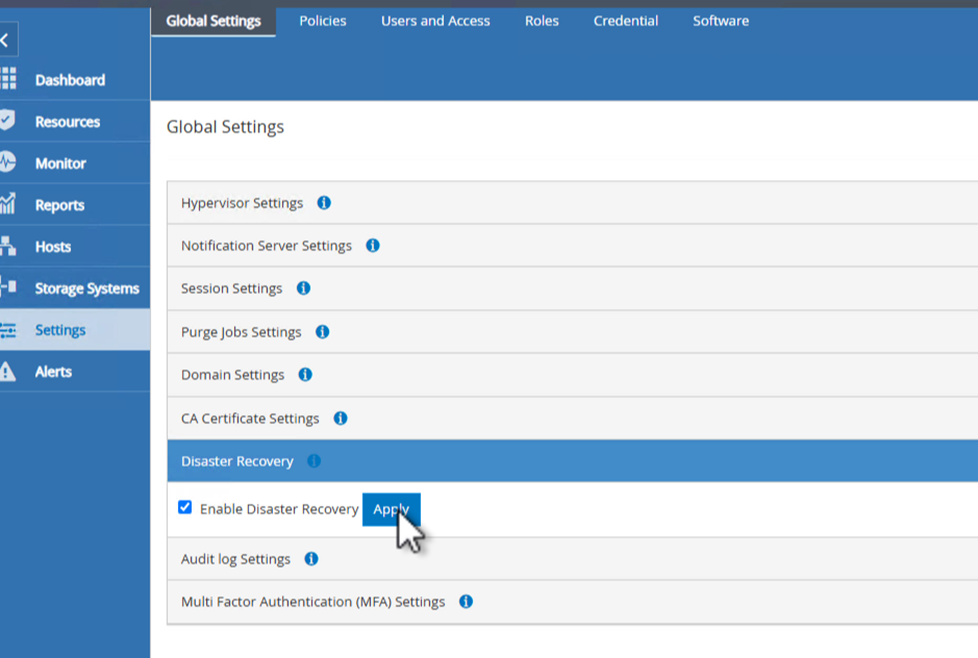
Task: Click info icon next to Hypervisor Settings
Action: click(324, 203)
